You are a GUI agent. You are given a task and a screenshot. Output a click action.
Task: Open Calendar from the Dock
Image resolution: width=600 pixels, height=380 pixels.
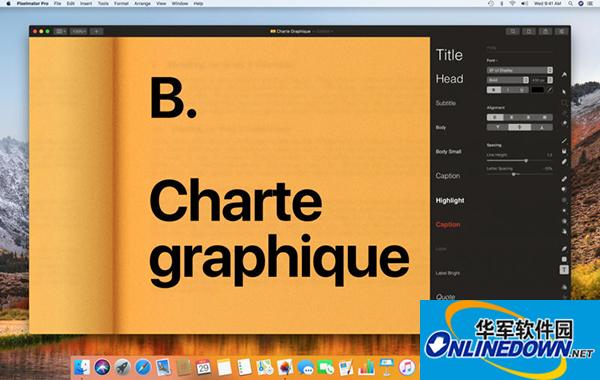(203, 367)
